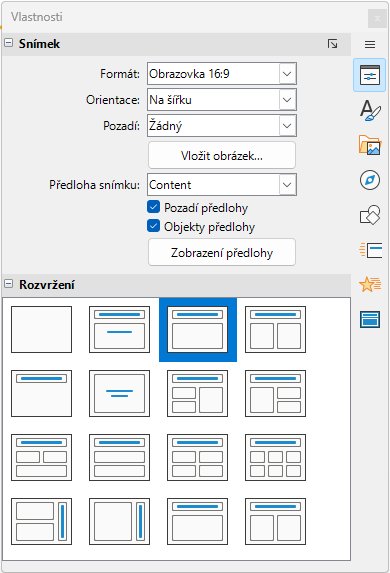
Task: Select vertical title with single content layout
Action: (120, 521)
